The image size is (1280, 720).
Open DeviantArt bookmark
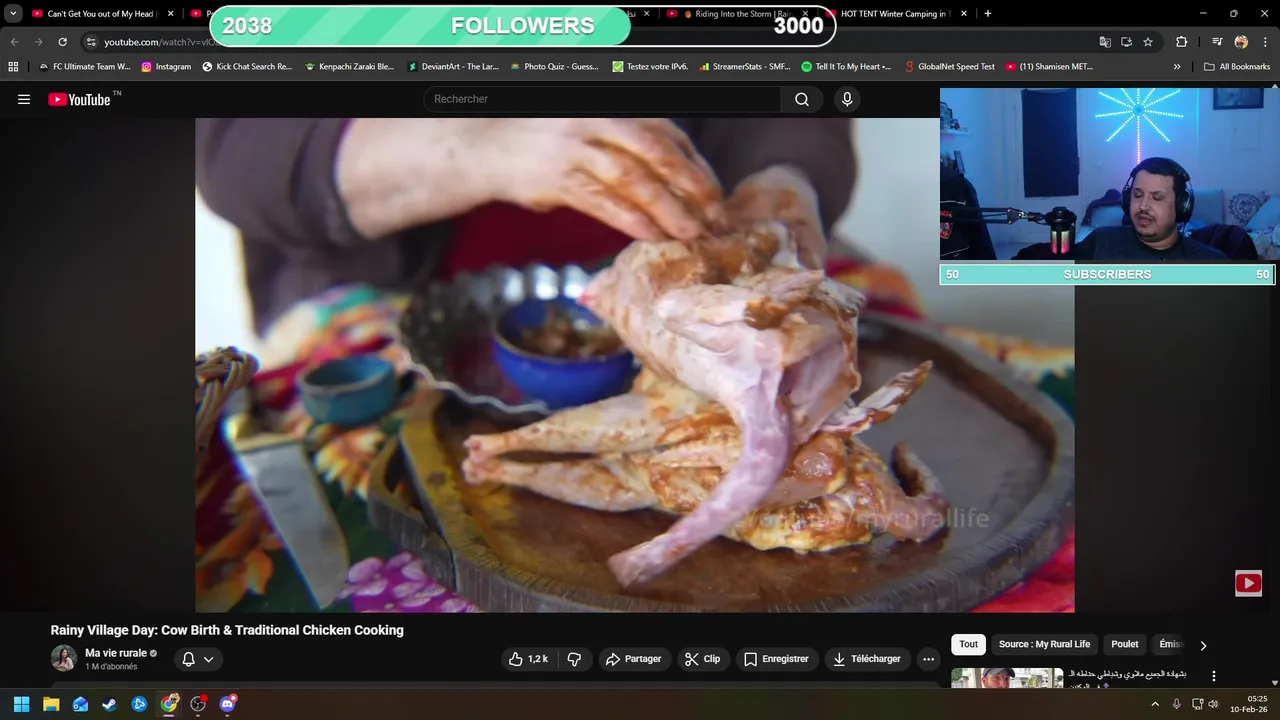[x=453, y=67]
